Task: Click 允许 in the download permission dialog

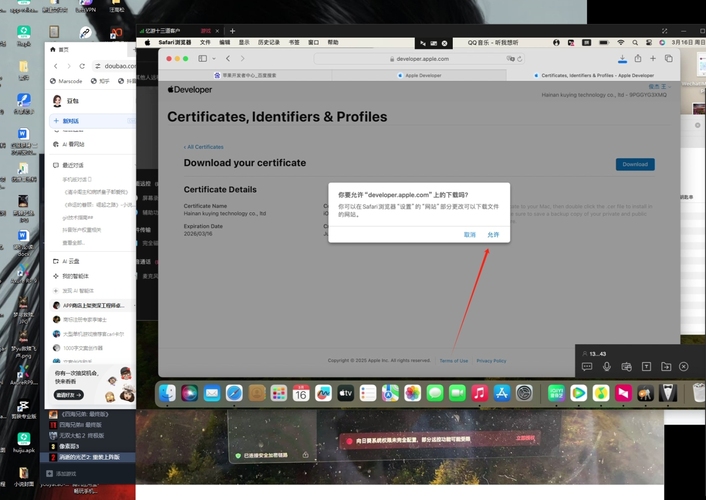Action: tap(493, 235)
